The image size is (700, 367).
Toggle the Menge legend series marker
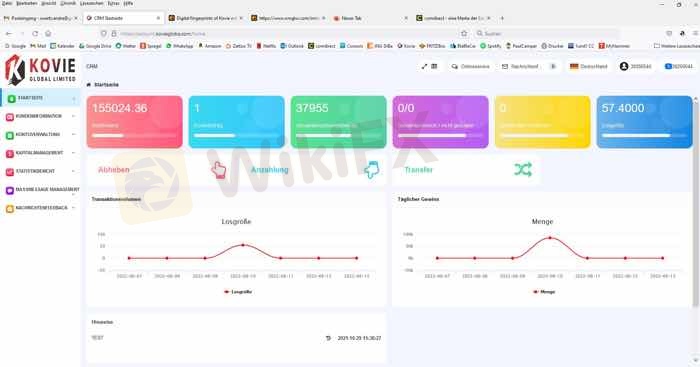[x=535, y=292]
